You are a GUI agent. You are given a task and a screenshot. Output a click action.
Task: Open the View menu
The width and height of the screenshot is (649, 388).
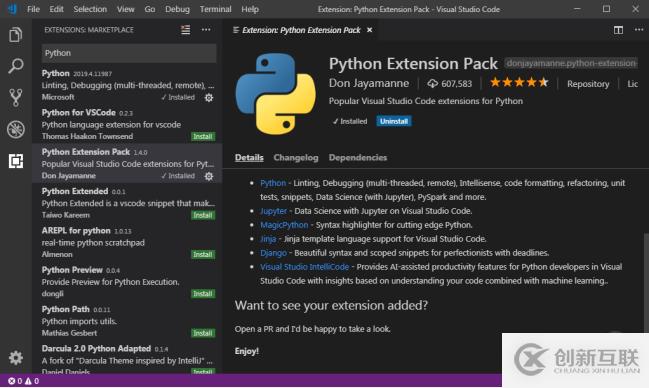click(x=125, y=9)
